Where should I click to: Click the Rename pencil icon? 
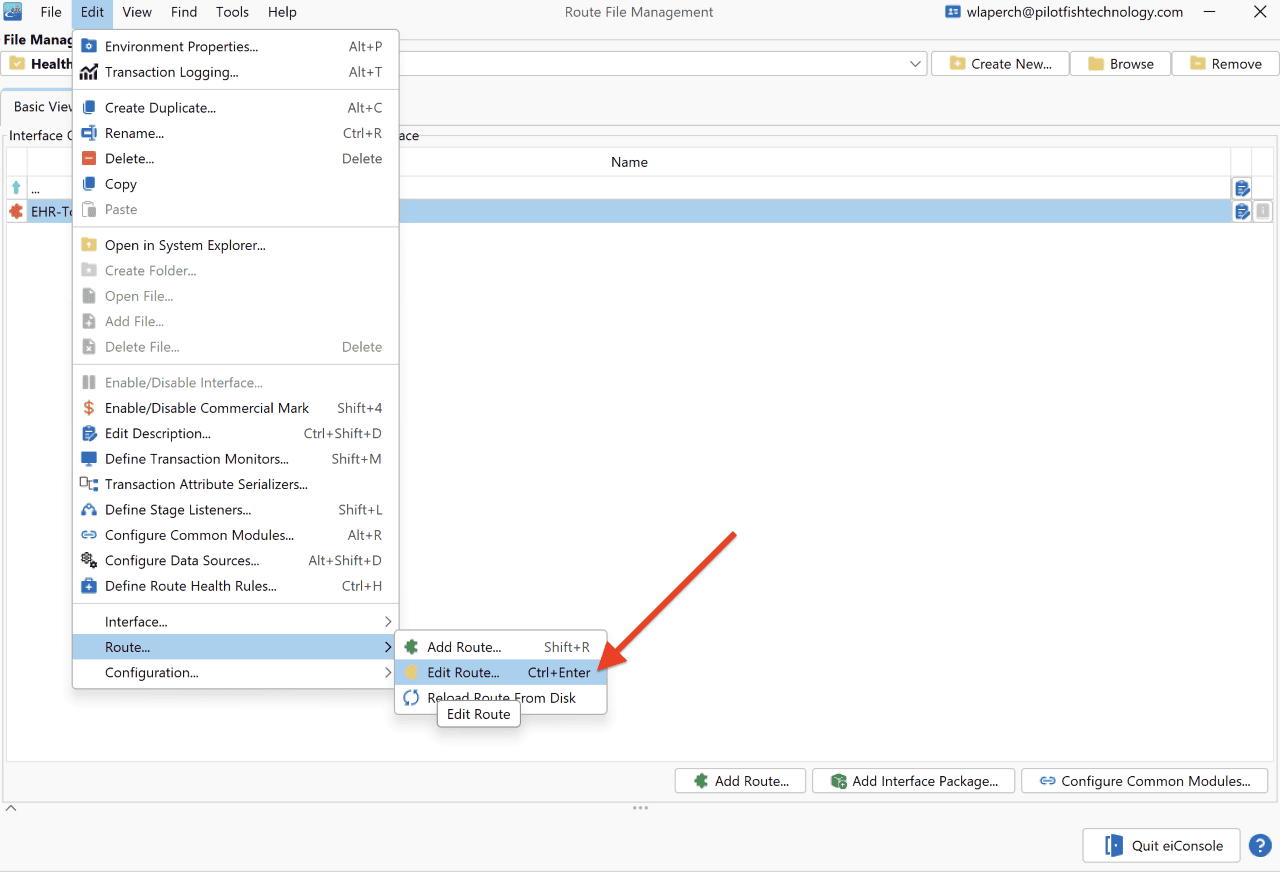pyautogui.click(x=89, y=133)
